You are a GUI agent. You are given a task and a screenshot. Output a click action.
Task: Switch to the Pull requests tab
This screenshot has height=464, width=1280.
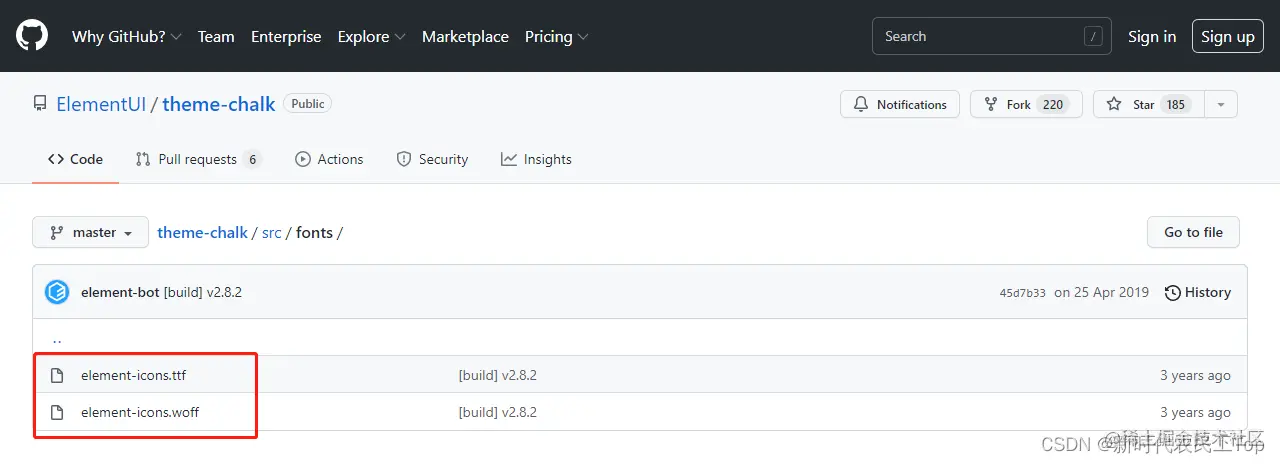[198, 159]
